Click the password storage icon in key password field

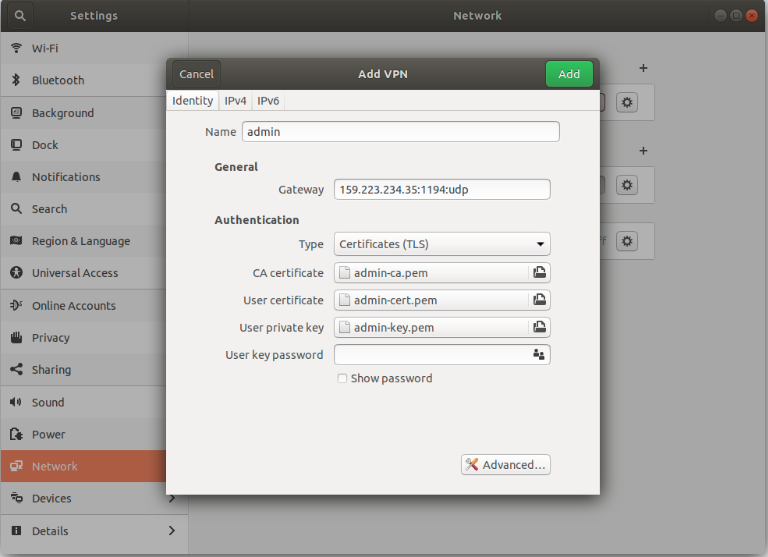click(539, 355)
